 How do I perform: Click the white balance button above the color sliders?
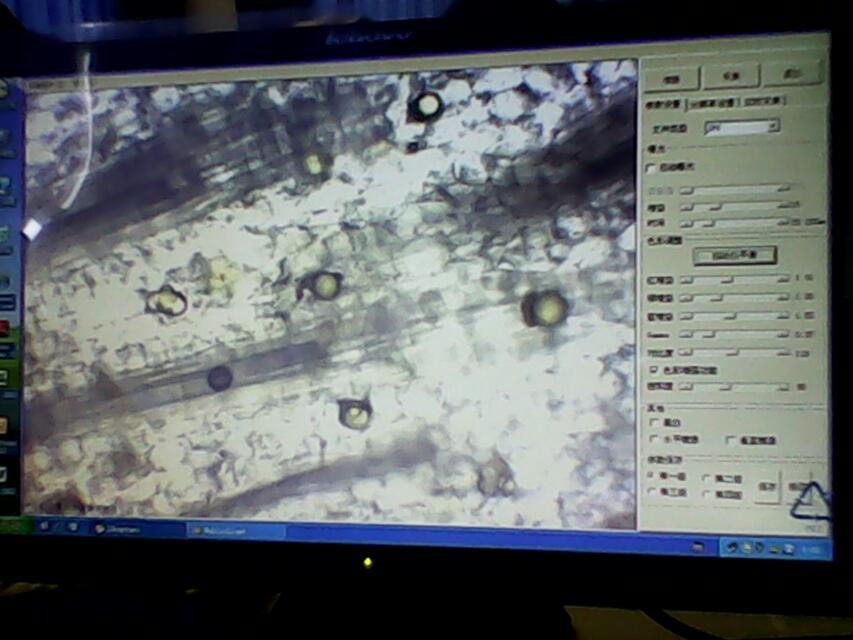(734, 255)
